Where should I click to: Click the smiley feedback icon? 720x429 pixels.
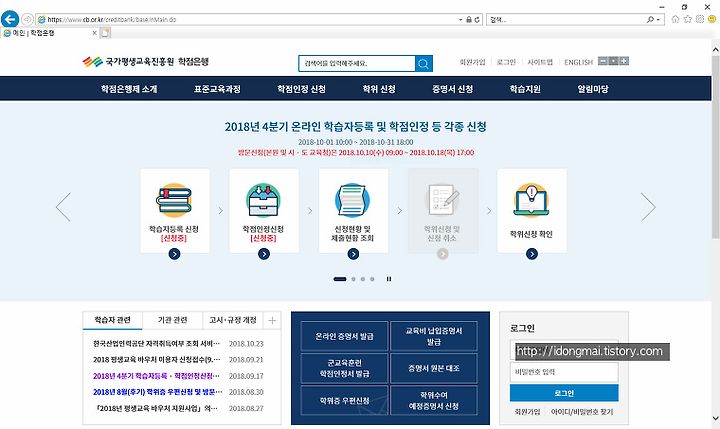click(712, 19)
